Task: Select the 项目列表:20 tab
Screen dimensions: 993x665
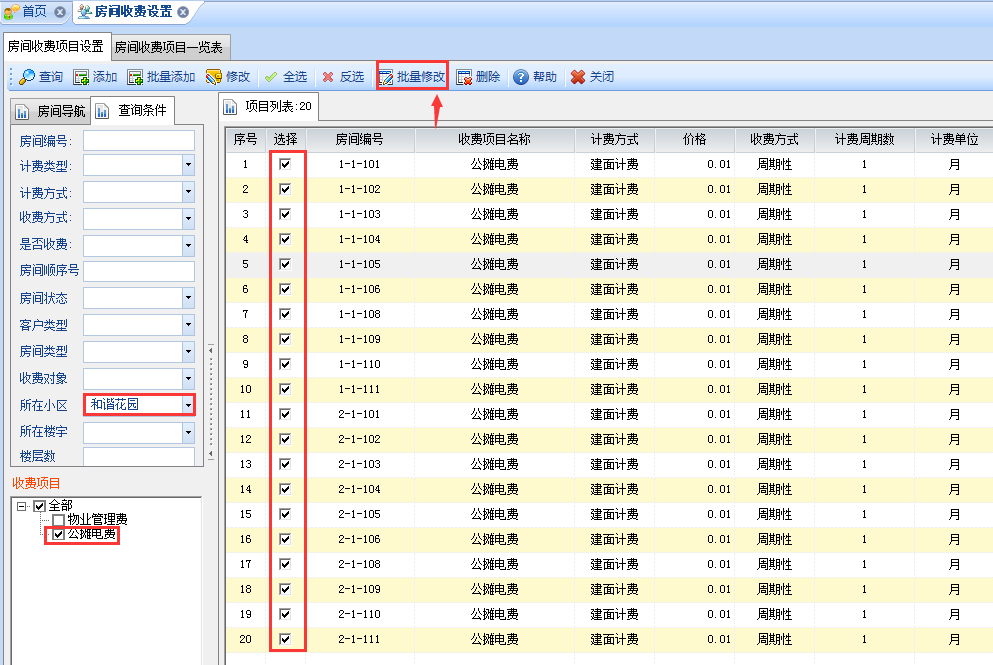Action: click(x=269, y=106)
